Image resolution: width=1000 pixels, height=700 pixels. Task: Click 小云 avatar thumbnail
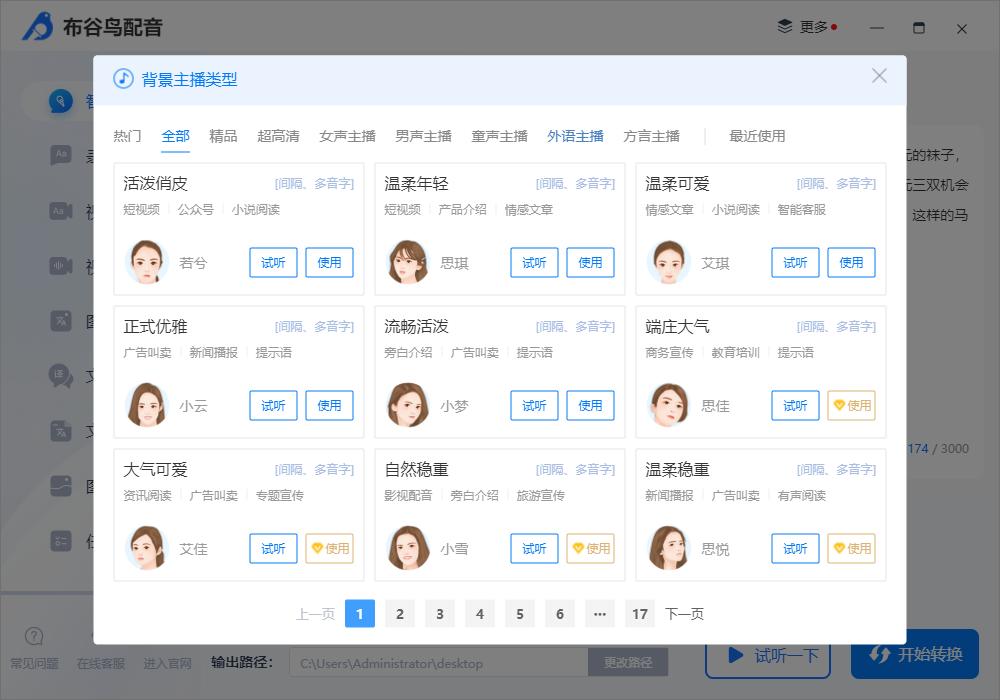(x=147, y=405)
